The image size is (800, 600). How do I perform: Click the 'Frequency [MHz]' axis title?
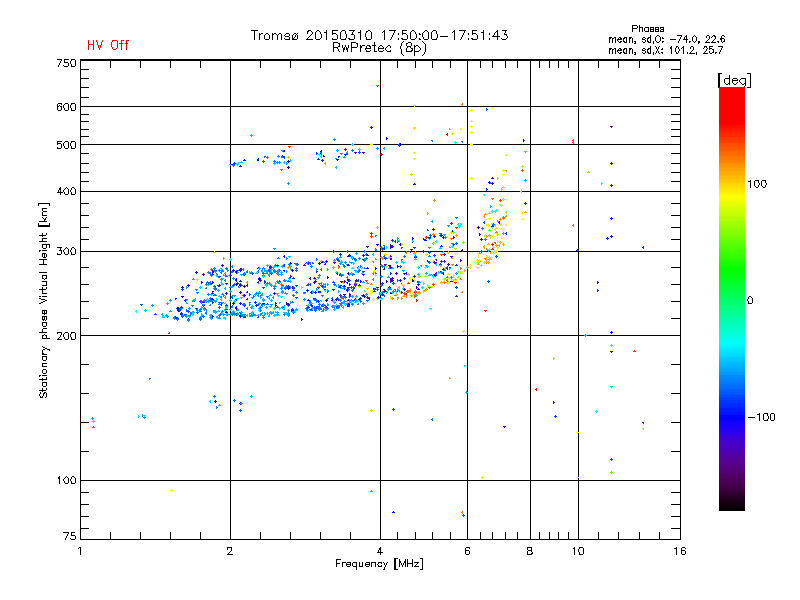379,564
